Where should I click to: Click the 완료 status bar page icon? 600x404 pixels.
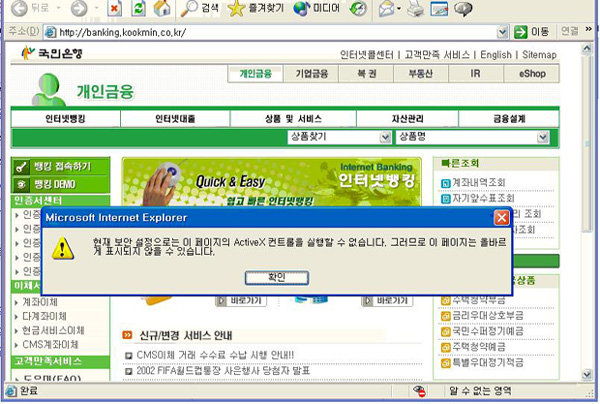point(11,391)
